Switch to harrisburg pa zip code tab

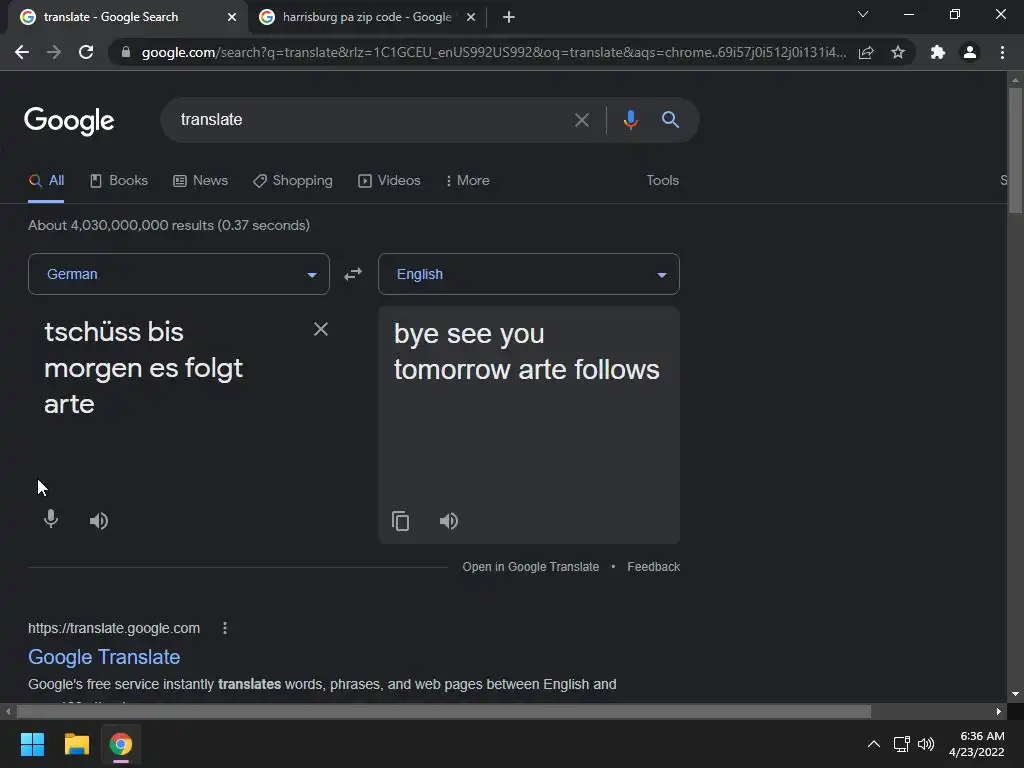[367, 17]
